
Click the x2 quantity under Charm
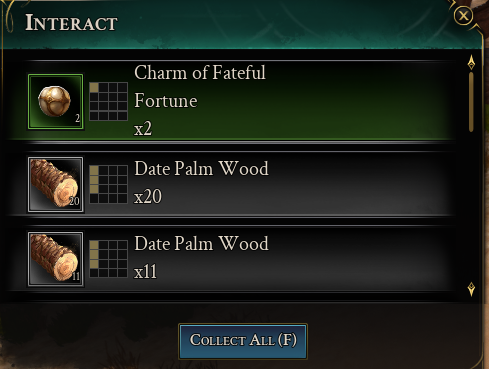pyautogui.click(x=143, y=129)
